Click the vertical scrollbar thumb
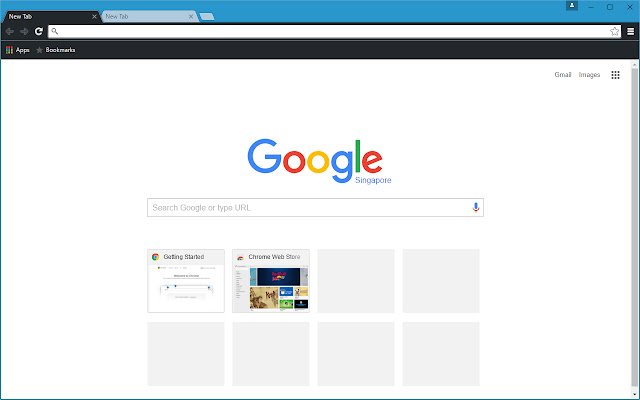 635,229
